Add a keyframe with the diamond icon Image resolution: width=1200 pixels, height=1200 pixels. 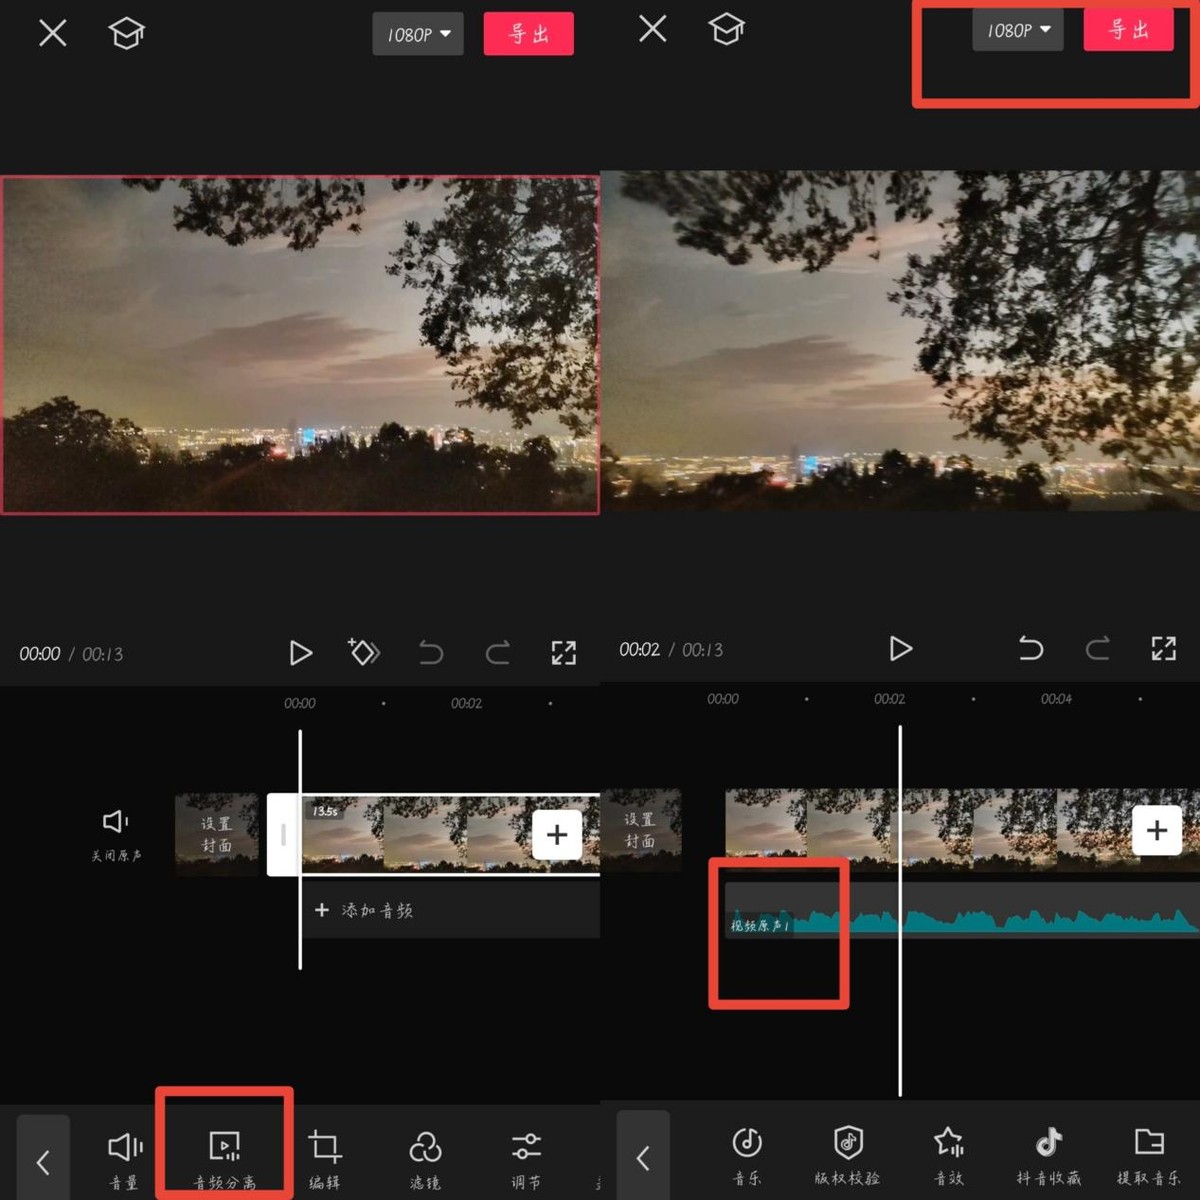pyautogui.click(x=364, y=652)
